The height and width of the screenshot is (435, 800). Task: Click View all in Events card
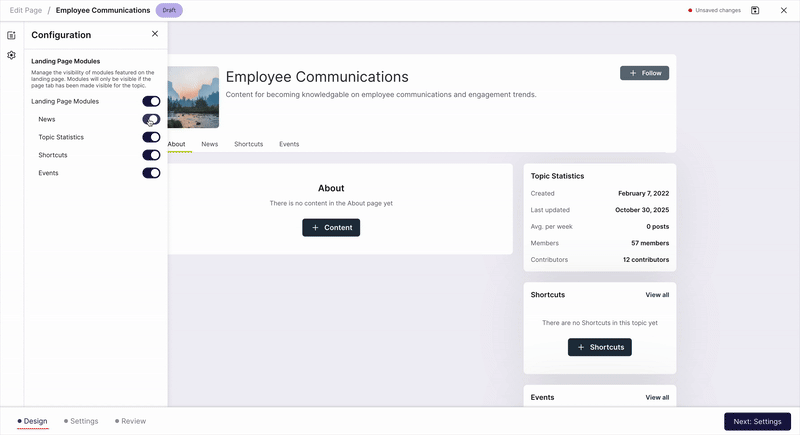click(657, 397)
